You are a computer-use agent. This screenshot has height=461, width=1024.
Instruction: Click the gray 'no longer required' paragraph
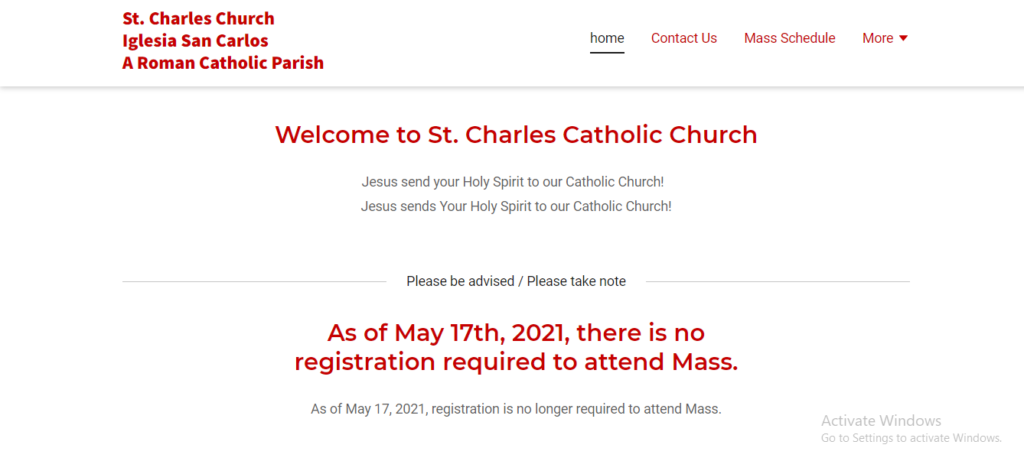pyautogui.click(x=516, y=408)
